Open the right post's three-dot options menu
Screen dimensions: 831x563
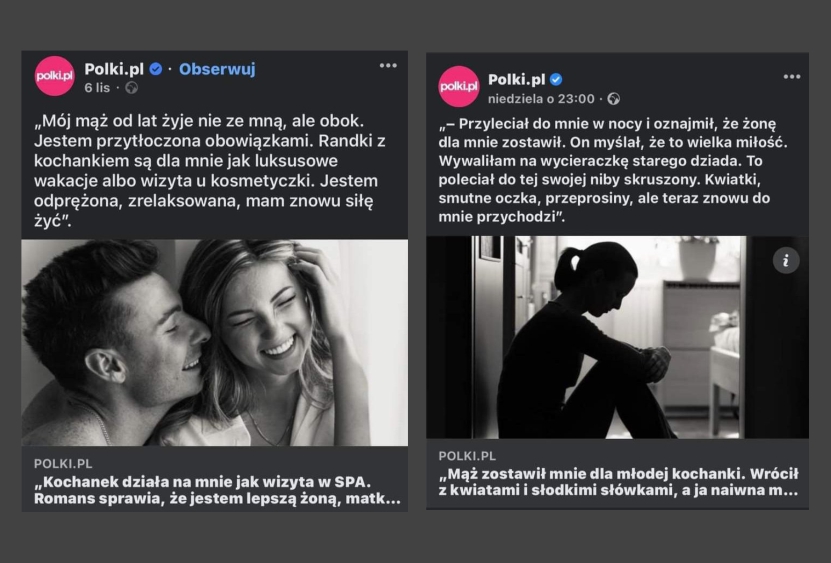tap(792, 77)
